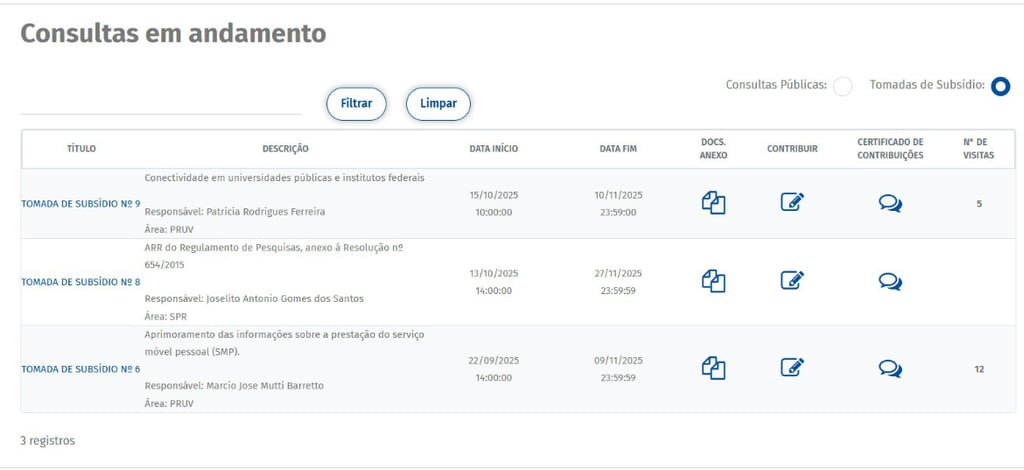Open the Tomada de Subsídio Nº 9 link
The width and height of the screenshot is (1024, 470).
81,204
